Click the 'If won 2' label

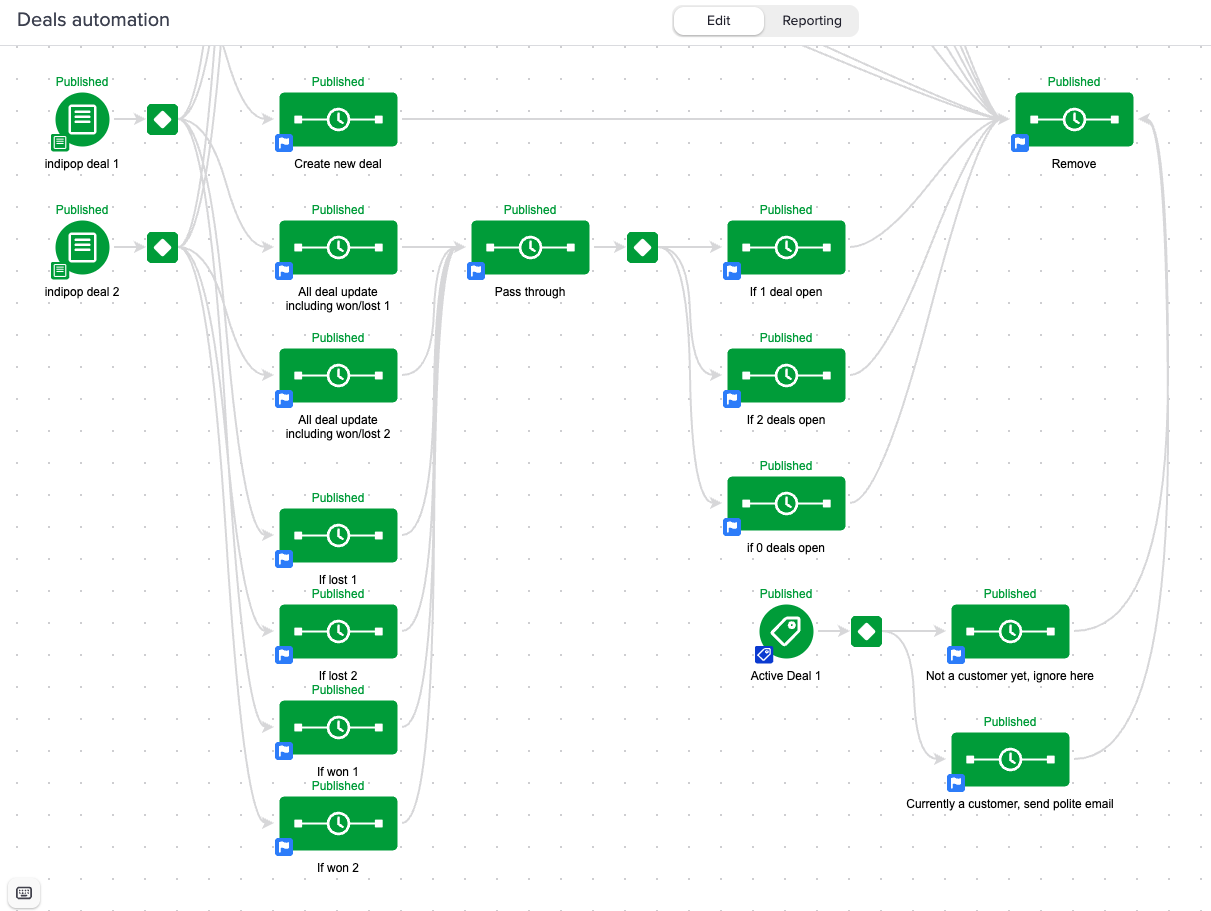click(x=338, y=868)
